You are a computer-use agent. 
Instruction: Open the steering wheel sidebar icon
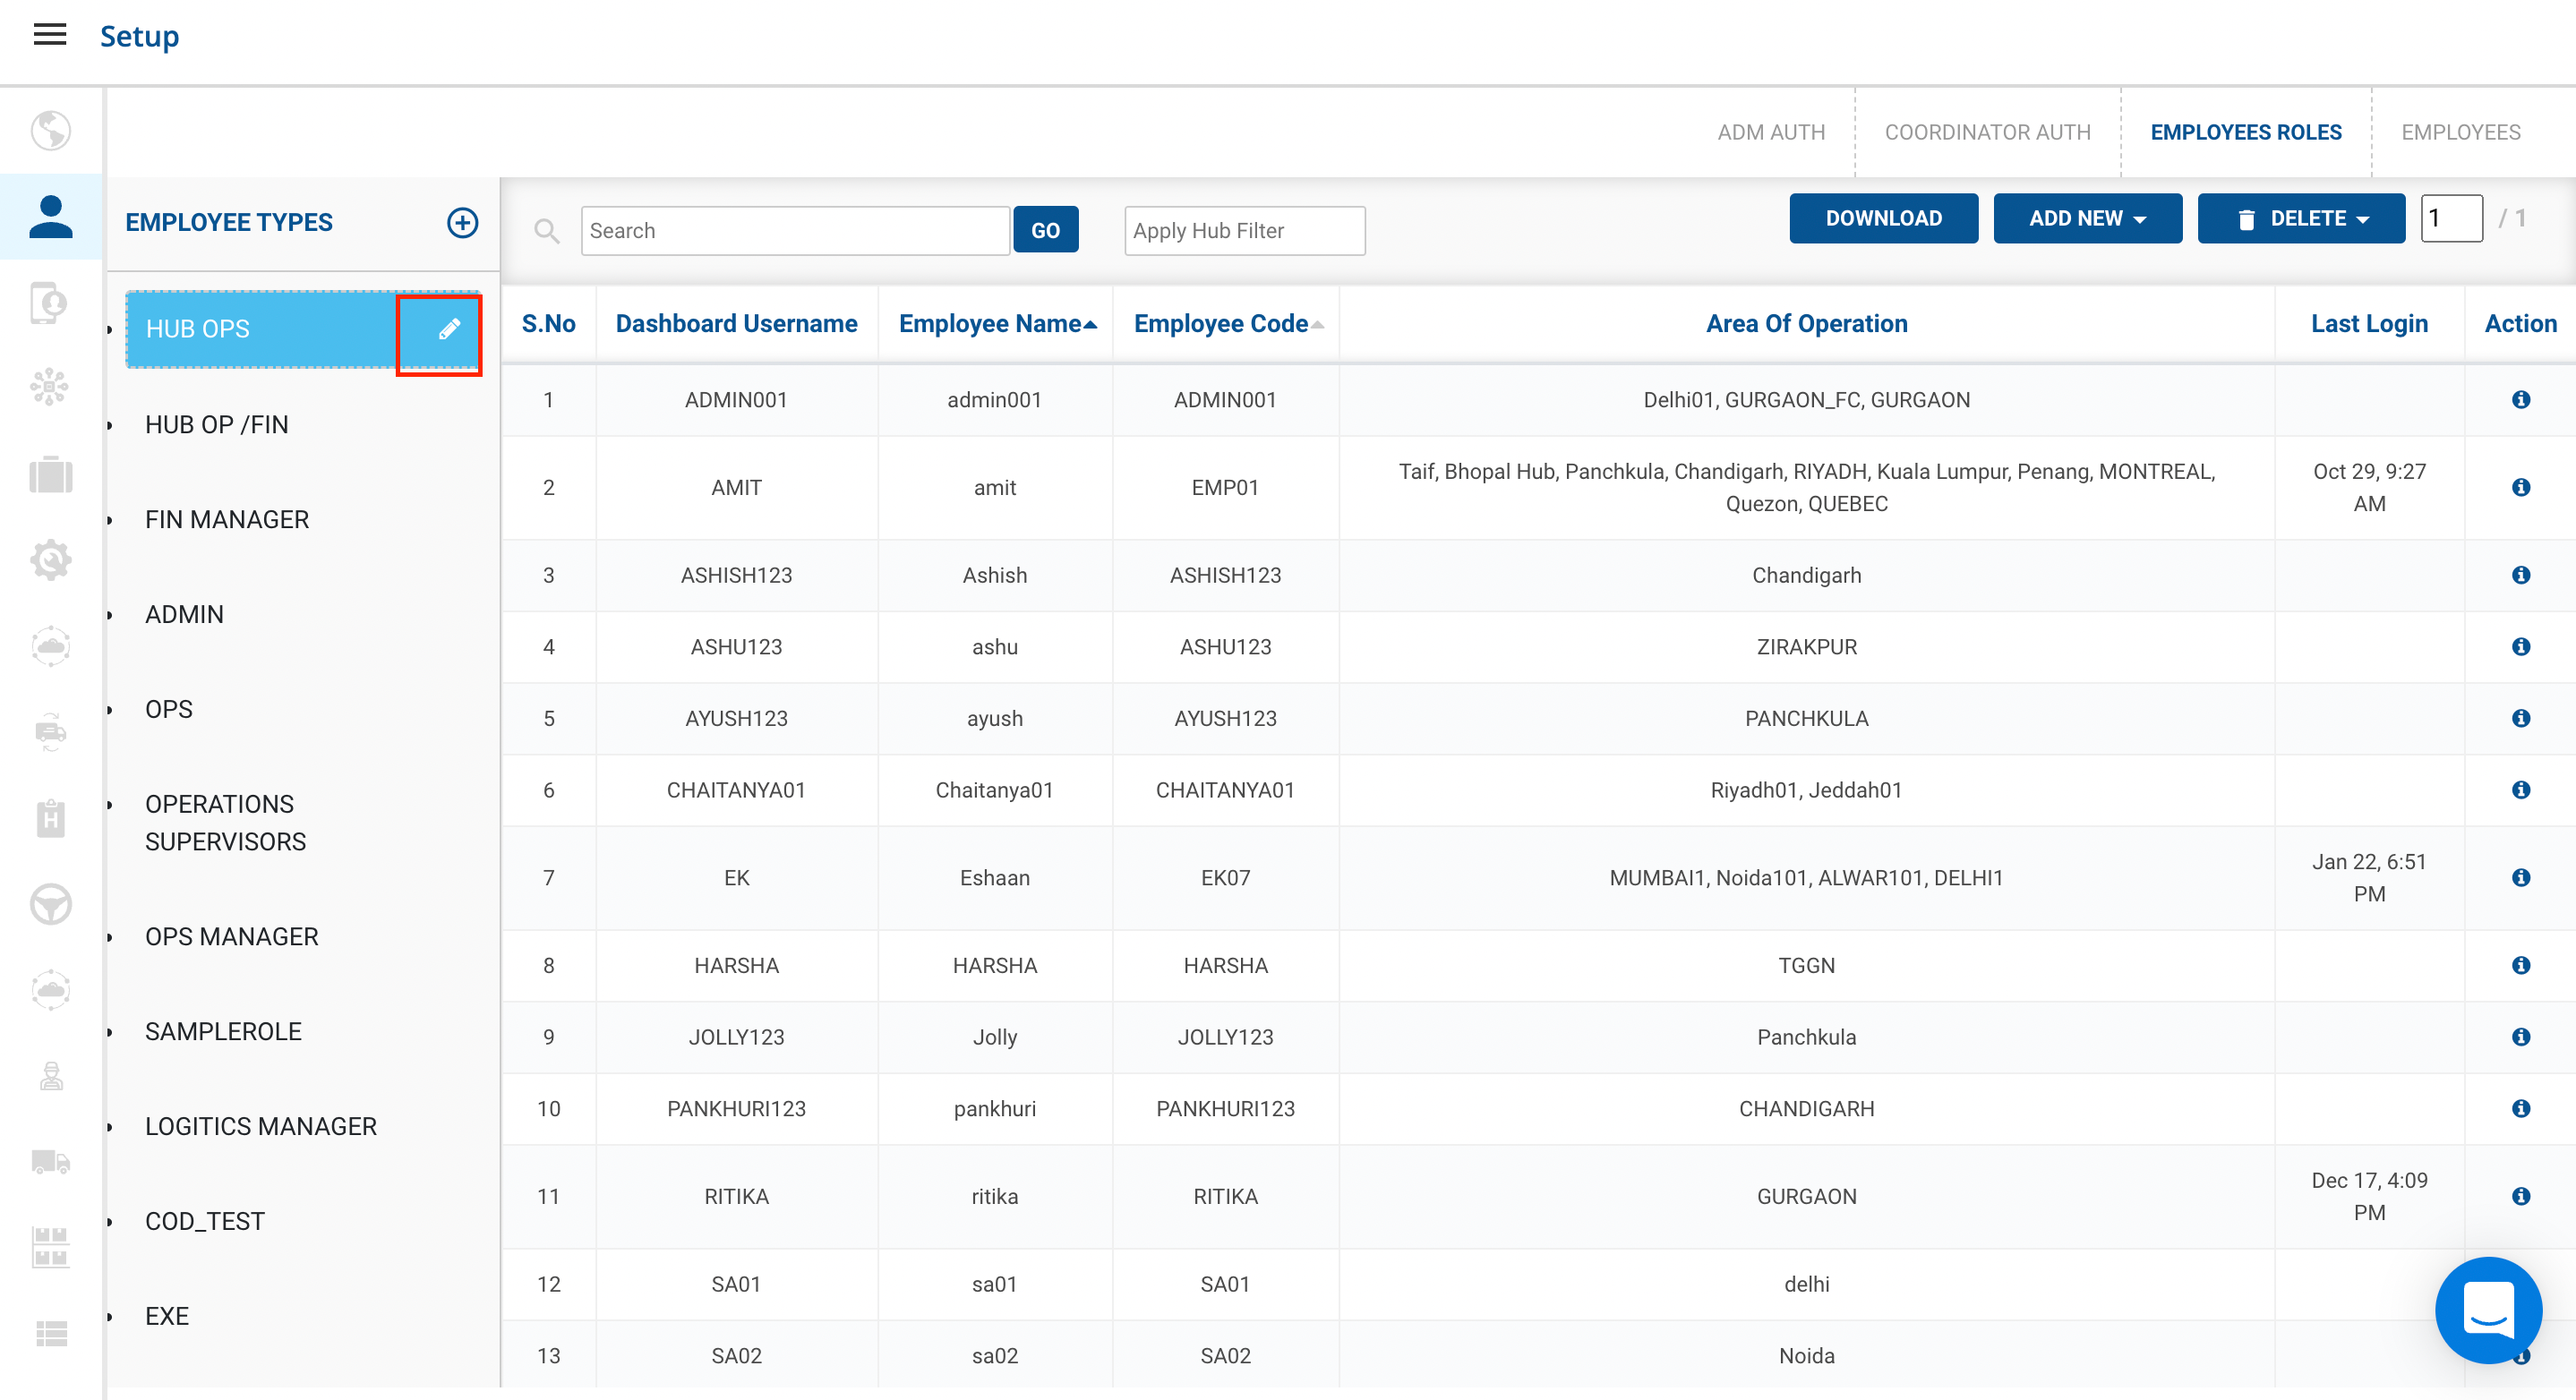click(x=50, y=904)
